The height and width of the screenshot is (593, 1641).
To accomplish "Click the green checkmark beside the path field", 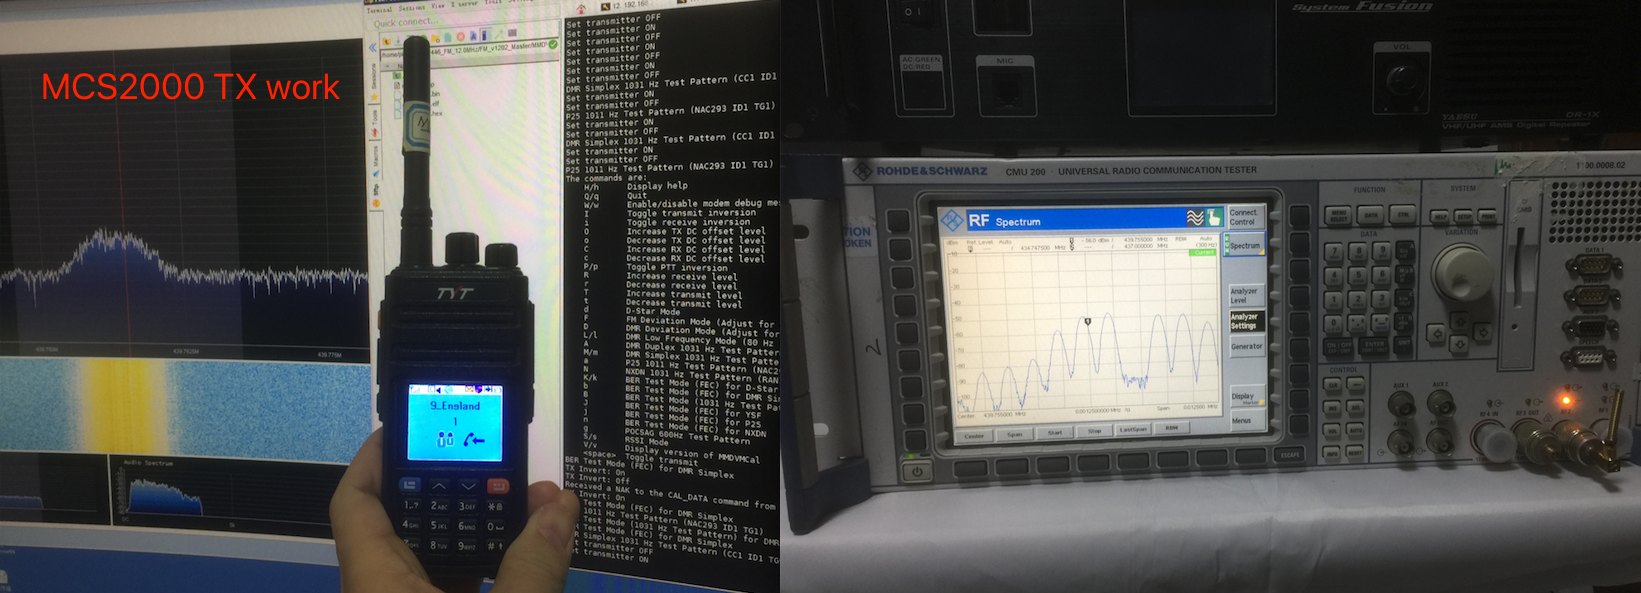I will pos(553,45).
